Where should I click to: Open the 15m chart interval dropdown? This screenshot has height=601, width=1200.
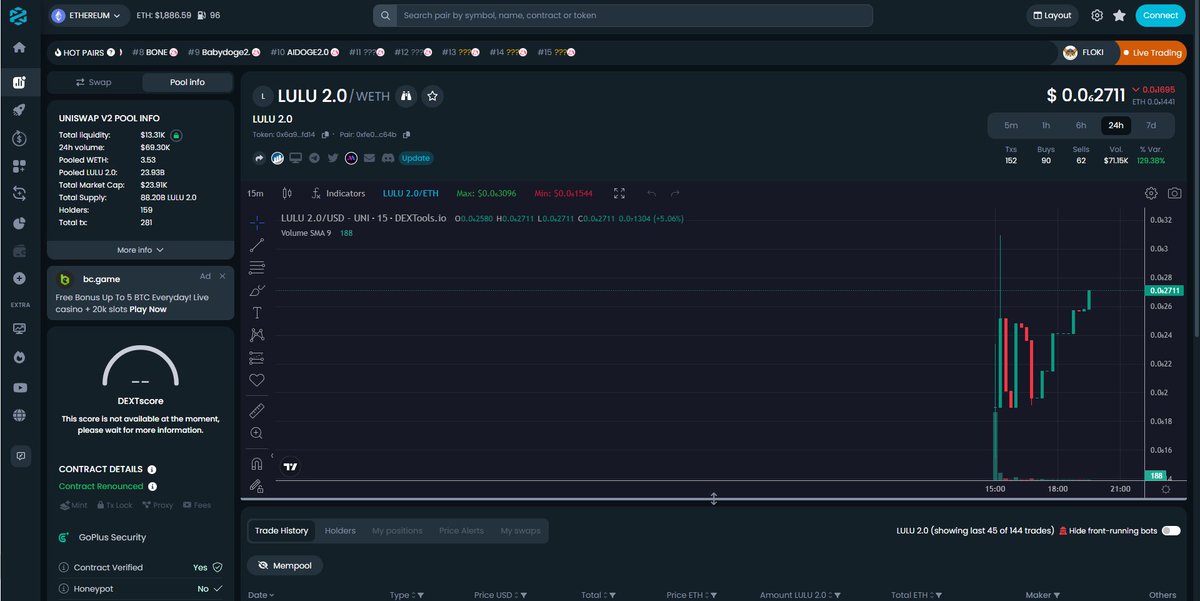tap(255, 193)
